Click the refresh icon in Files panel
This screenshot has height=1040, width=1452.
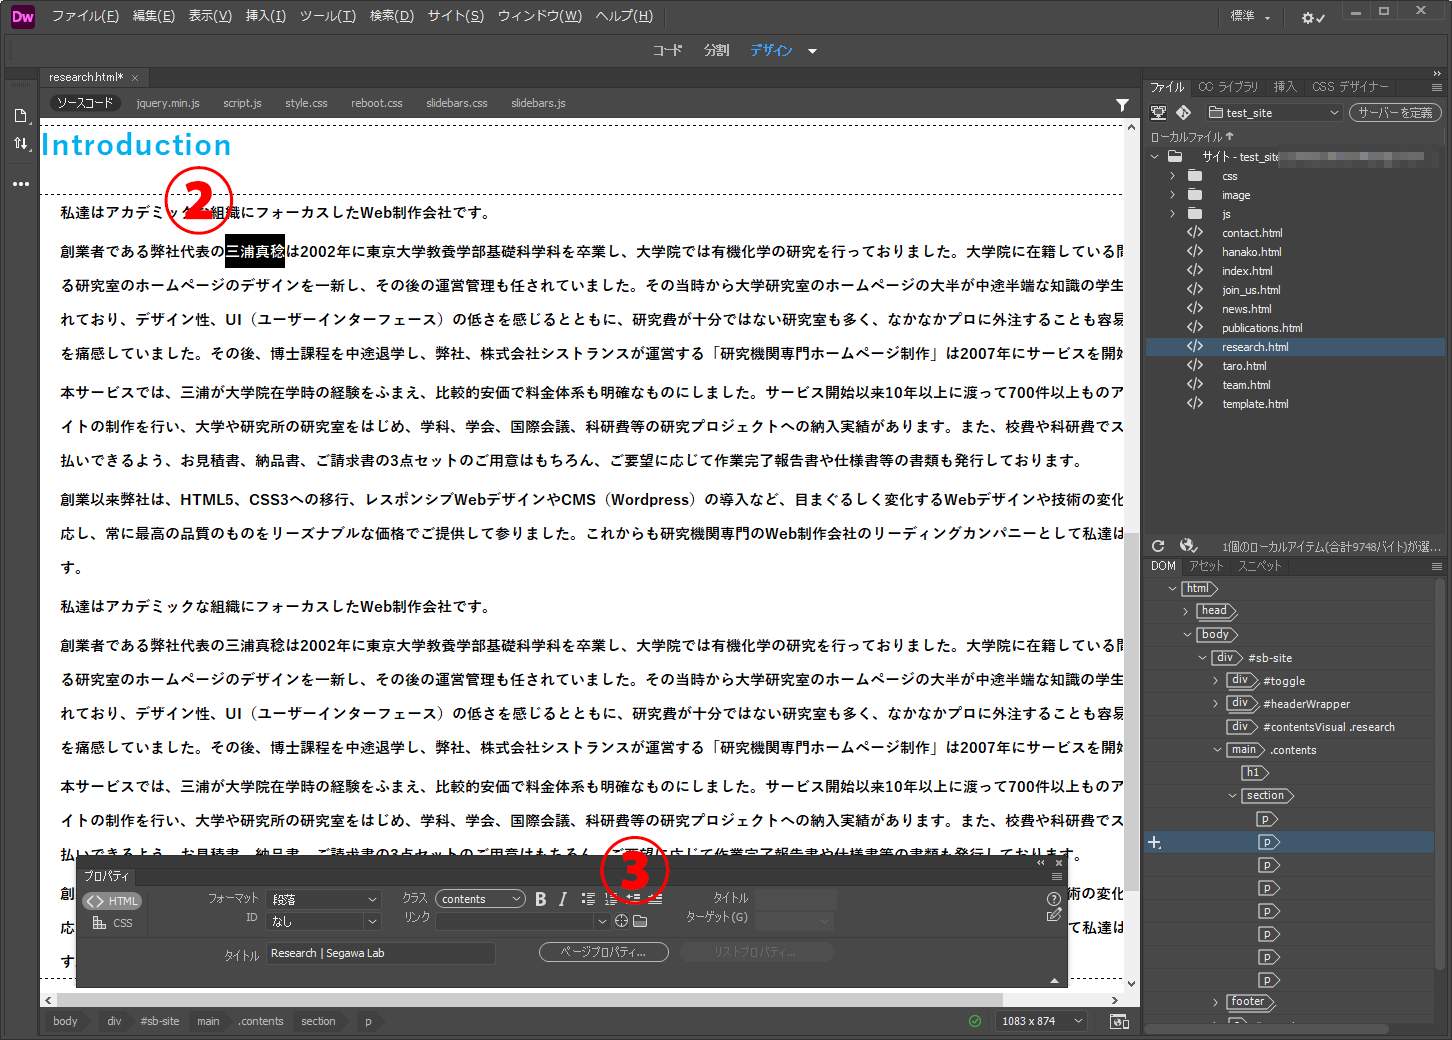click(1158, 546)
